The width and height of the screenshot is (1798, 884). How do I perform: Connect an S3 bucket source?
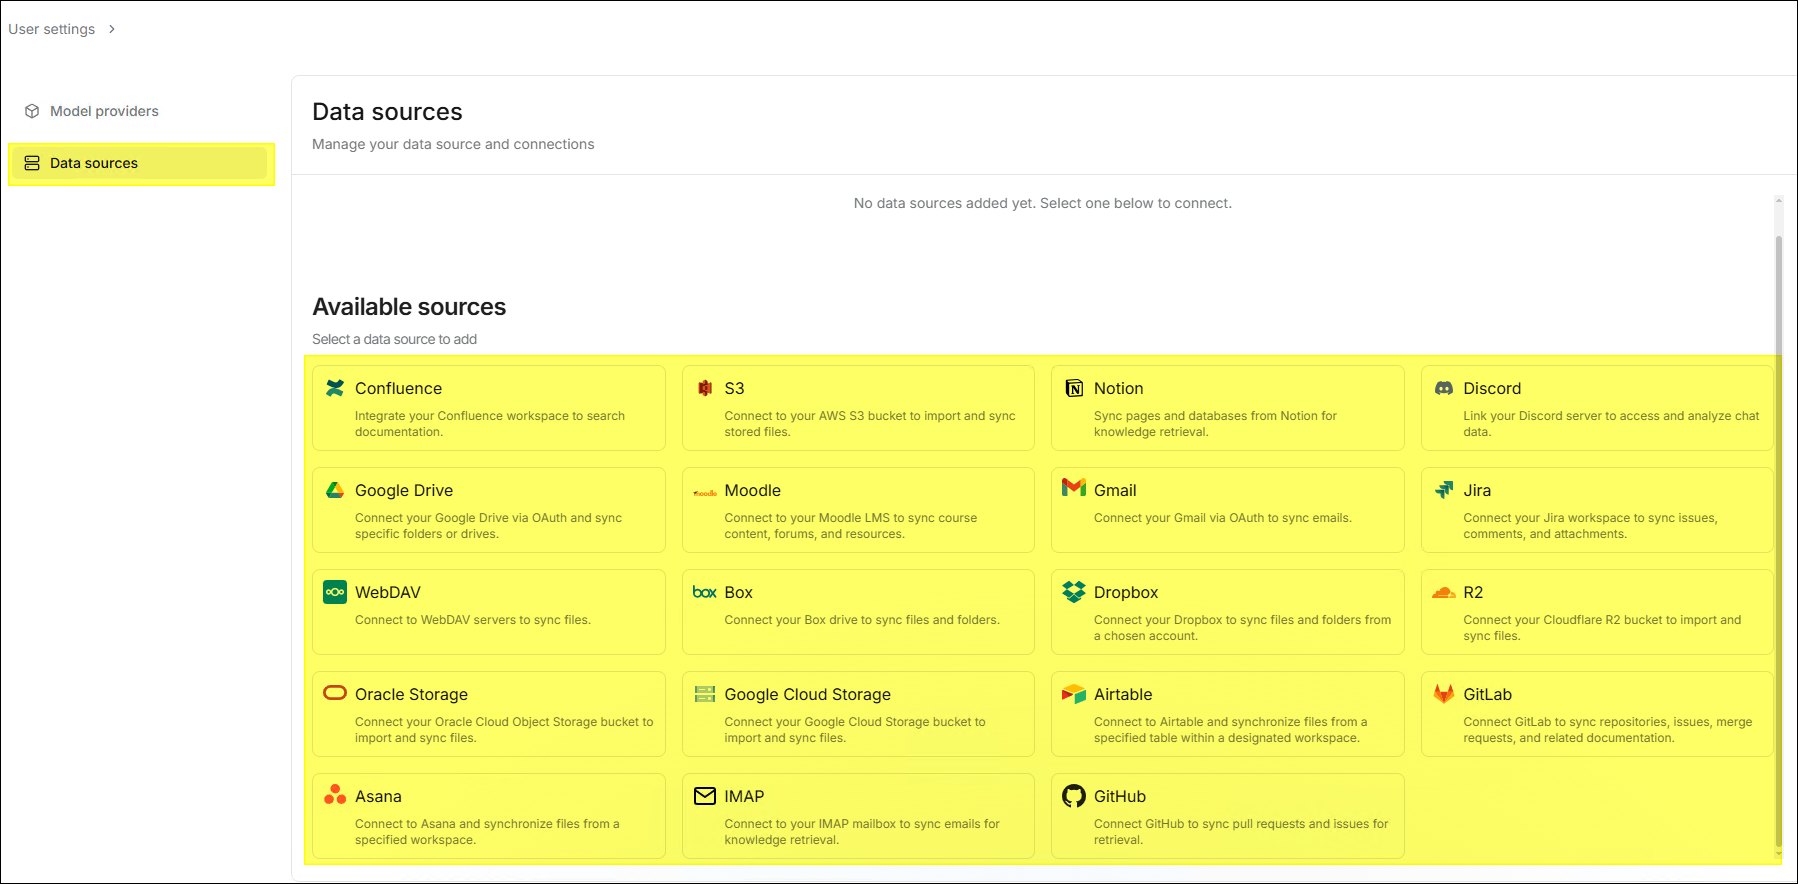(x=858, y=408)
